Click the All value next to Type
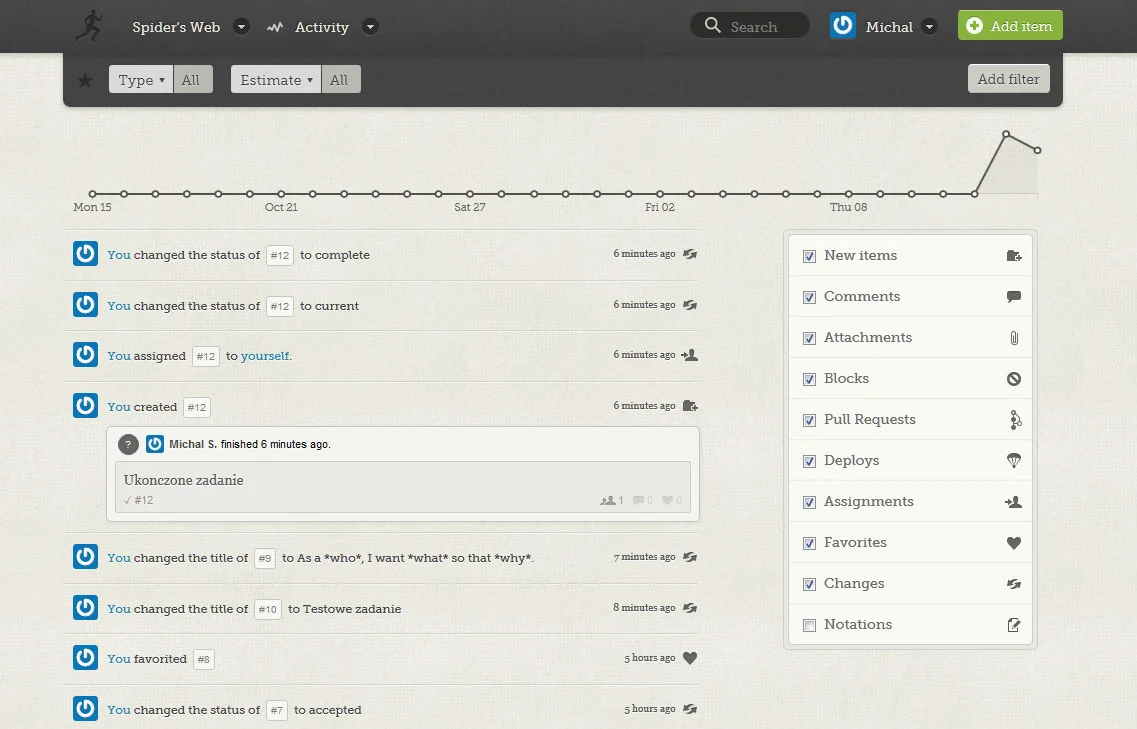Image resolution: width=1137 pixels, height=729 pixels. point(192,80)
